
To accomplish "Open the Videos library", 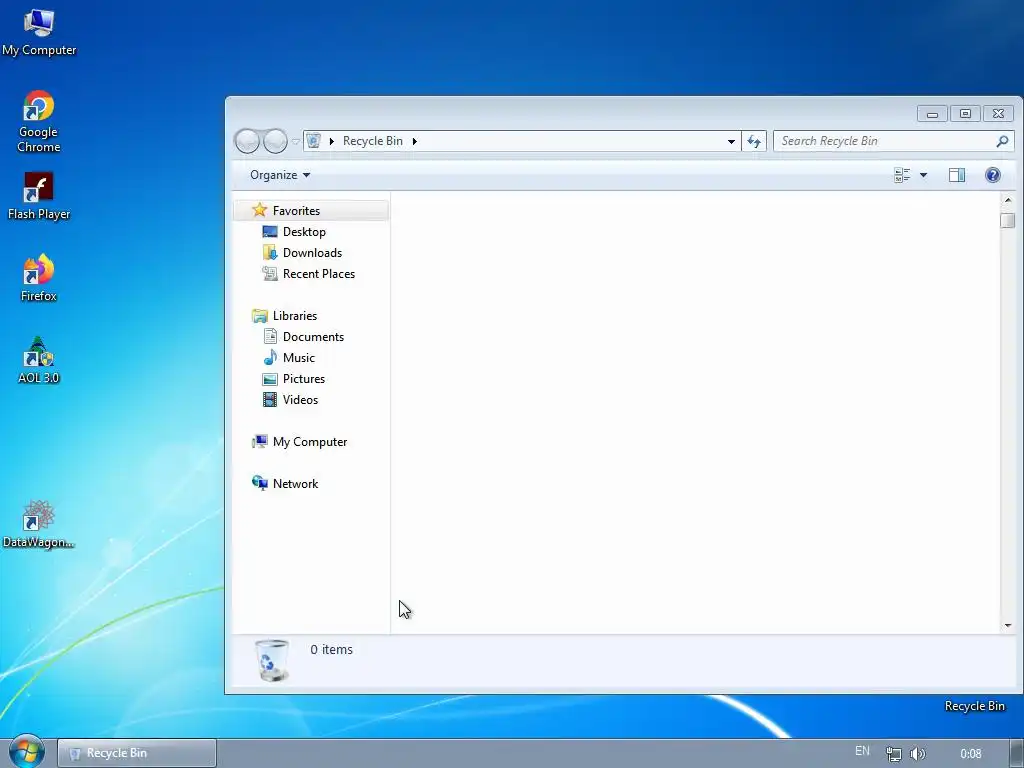I will point(300,400).
